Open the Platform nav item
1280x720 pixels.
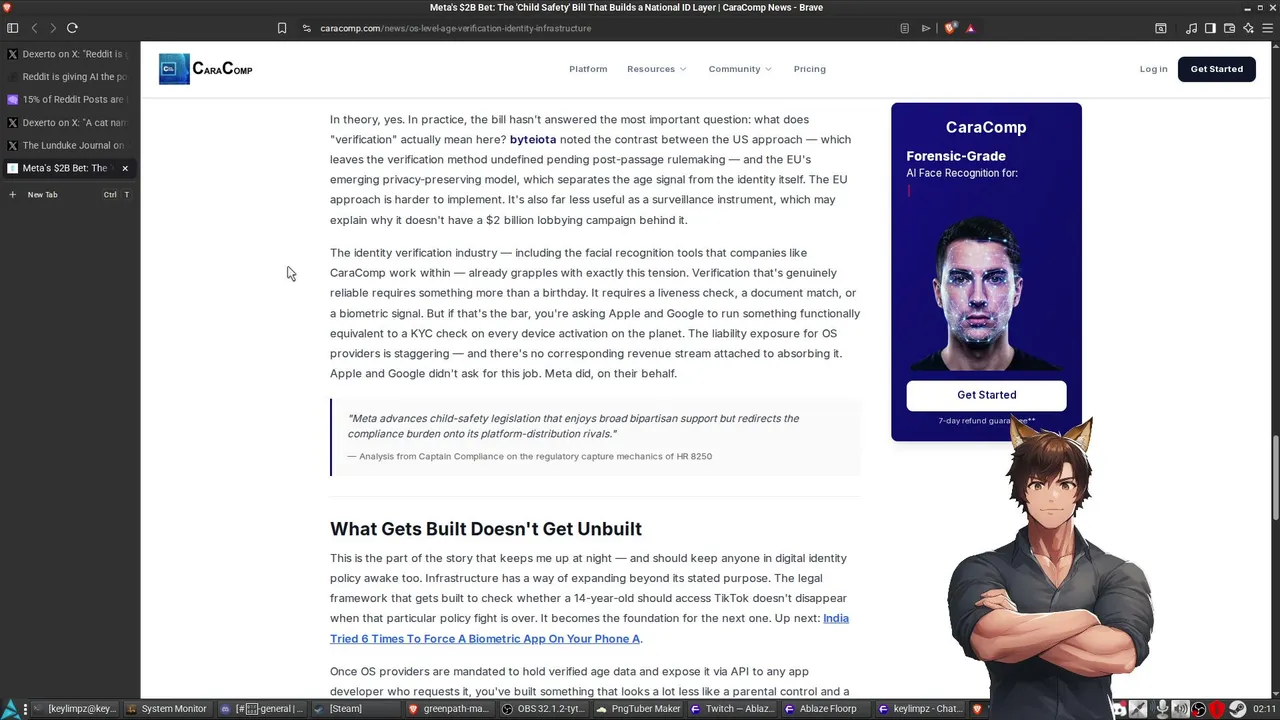[588, 69]
